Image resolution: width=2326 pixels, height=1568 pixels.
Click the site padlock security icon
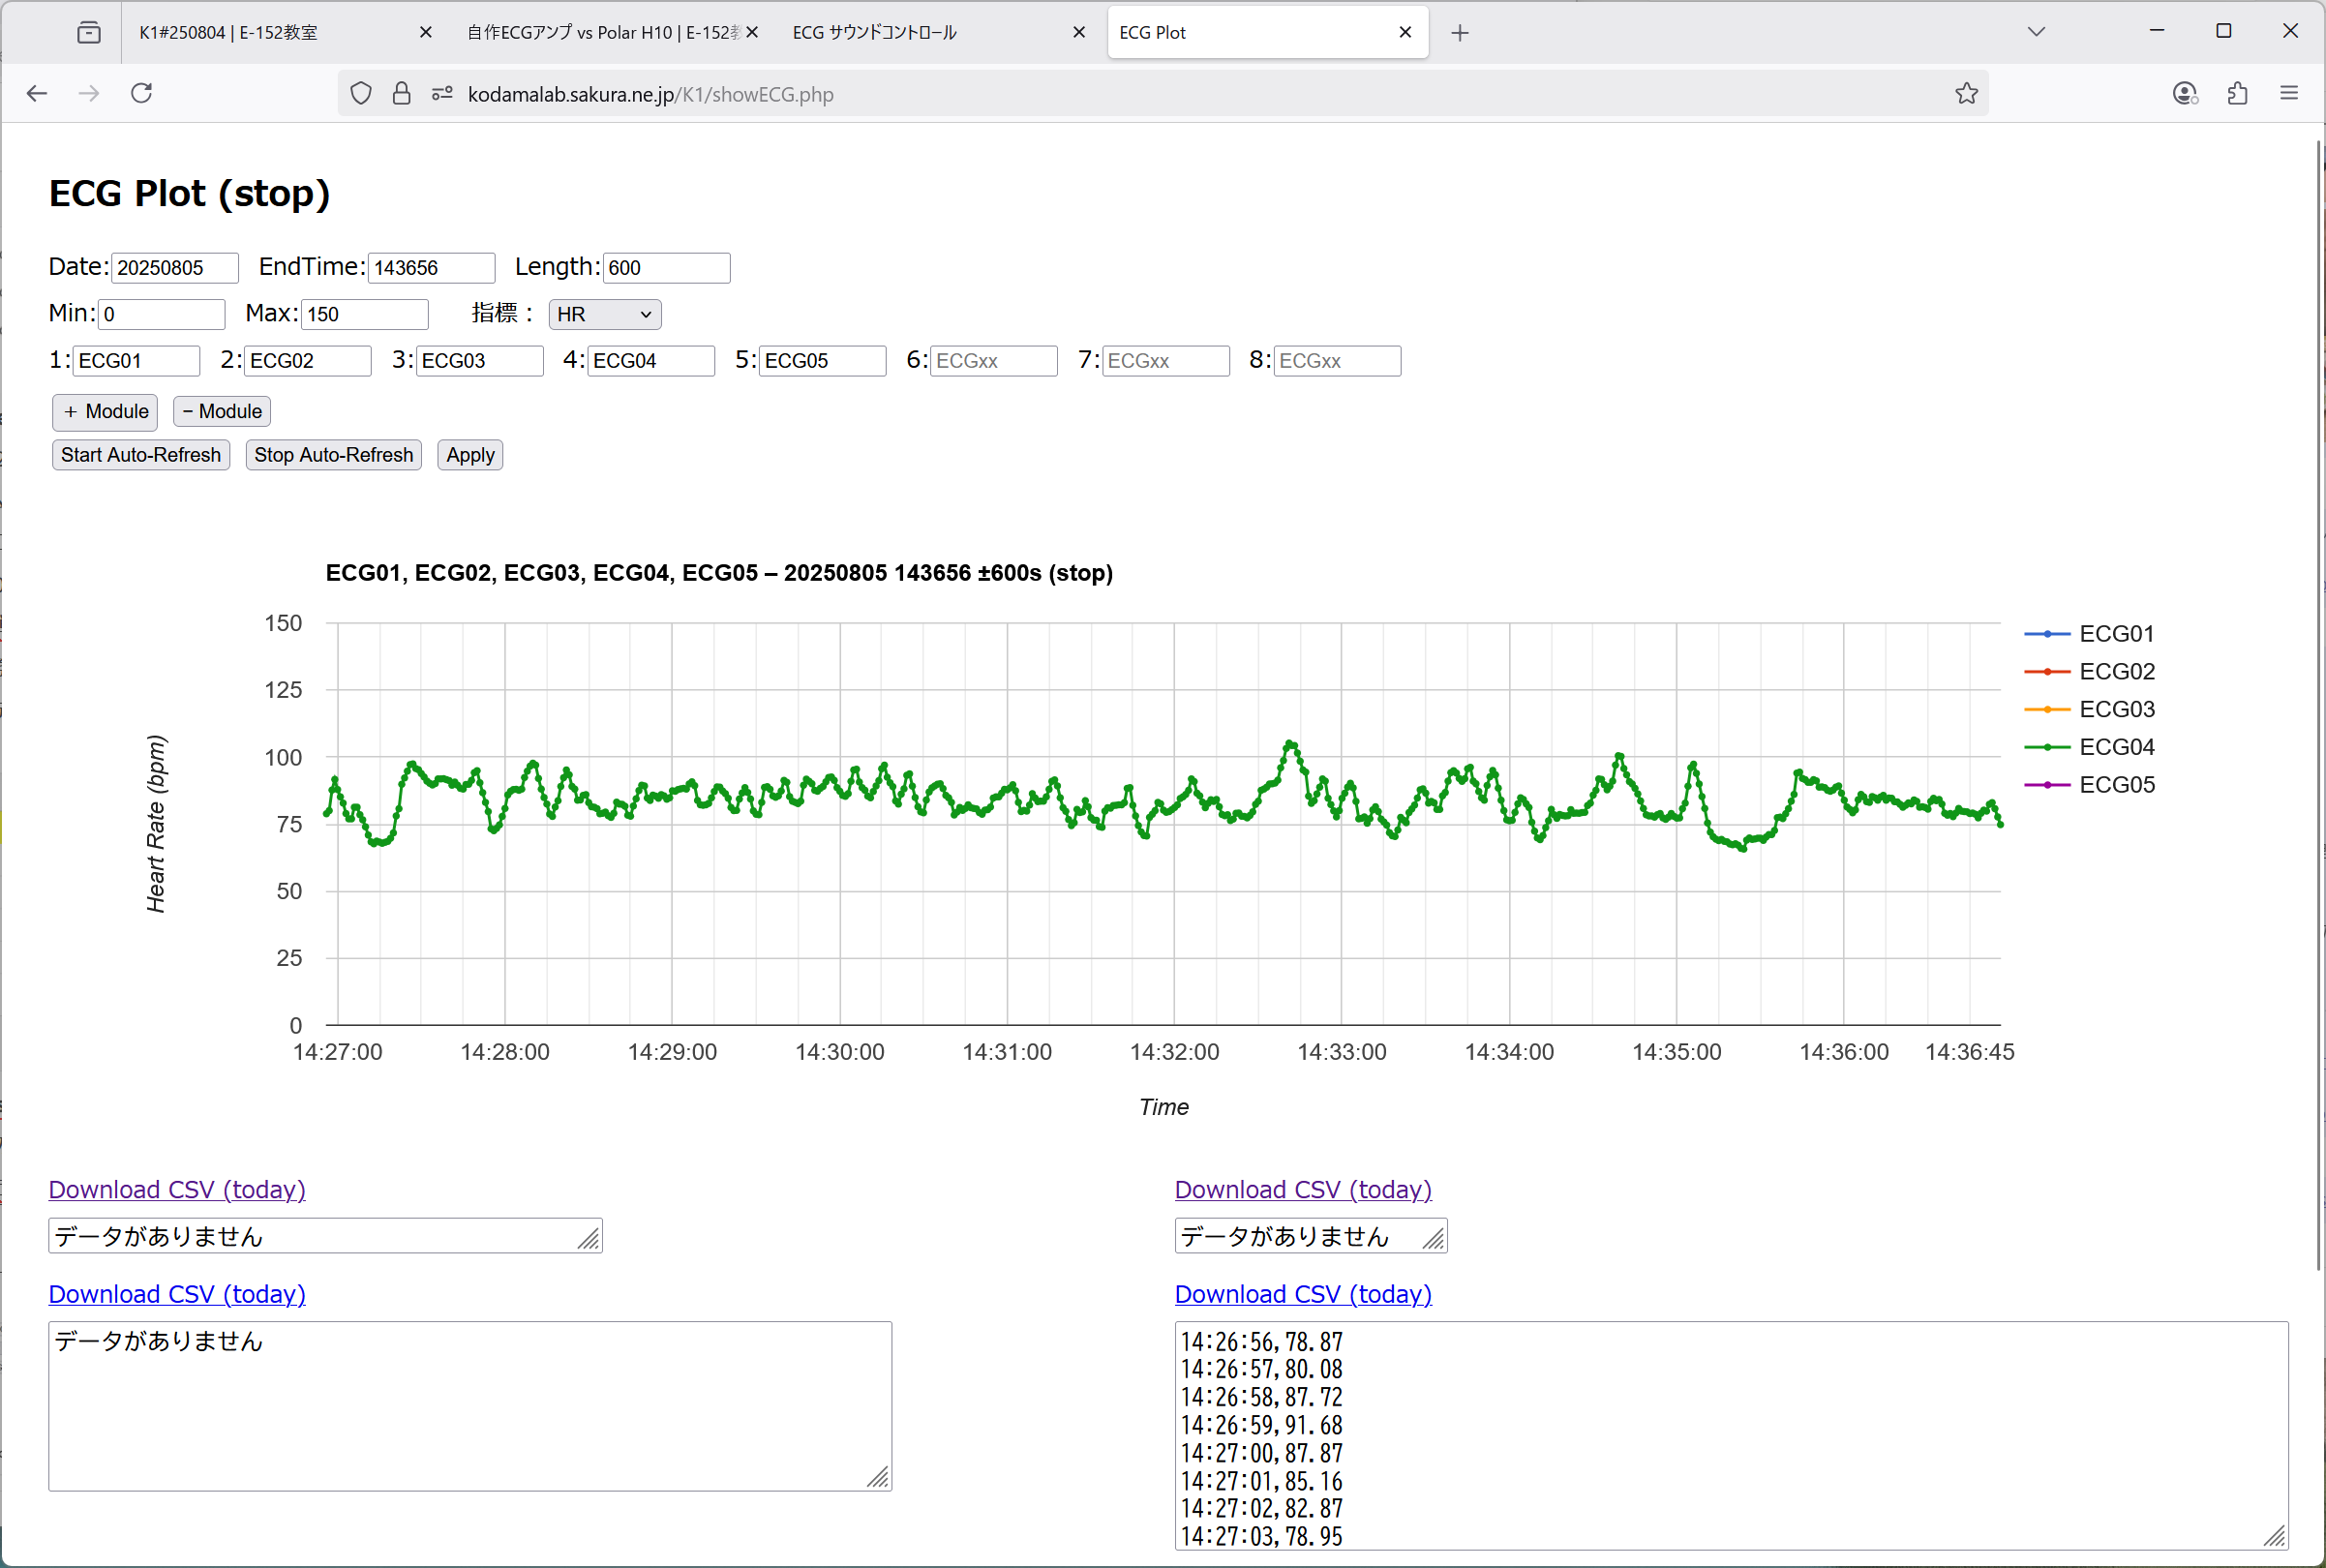coord(401,93)
